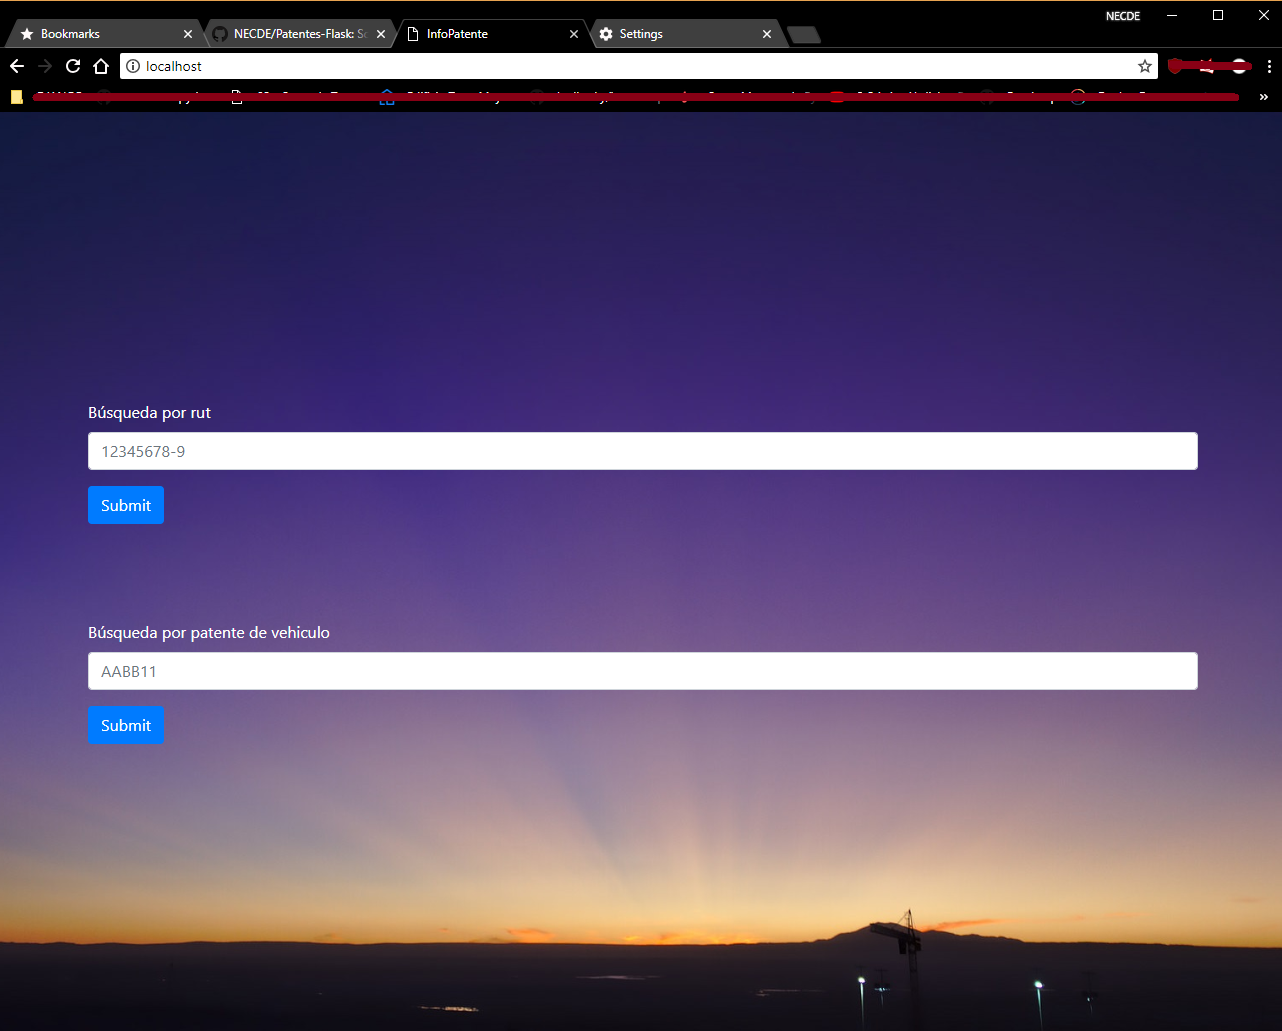The height and width of the screenshot is (1031, 1282).
Task: Switch to the NECDE/Patentes-Flask GitHub tab
Action: click(300, 34)
